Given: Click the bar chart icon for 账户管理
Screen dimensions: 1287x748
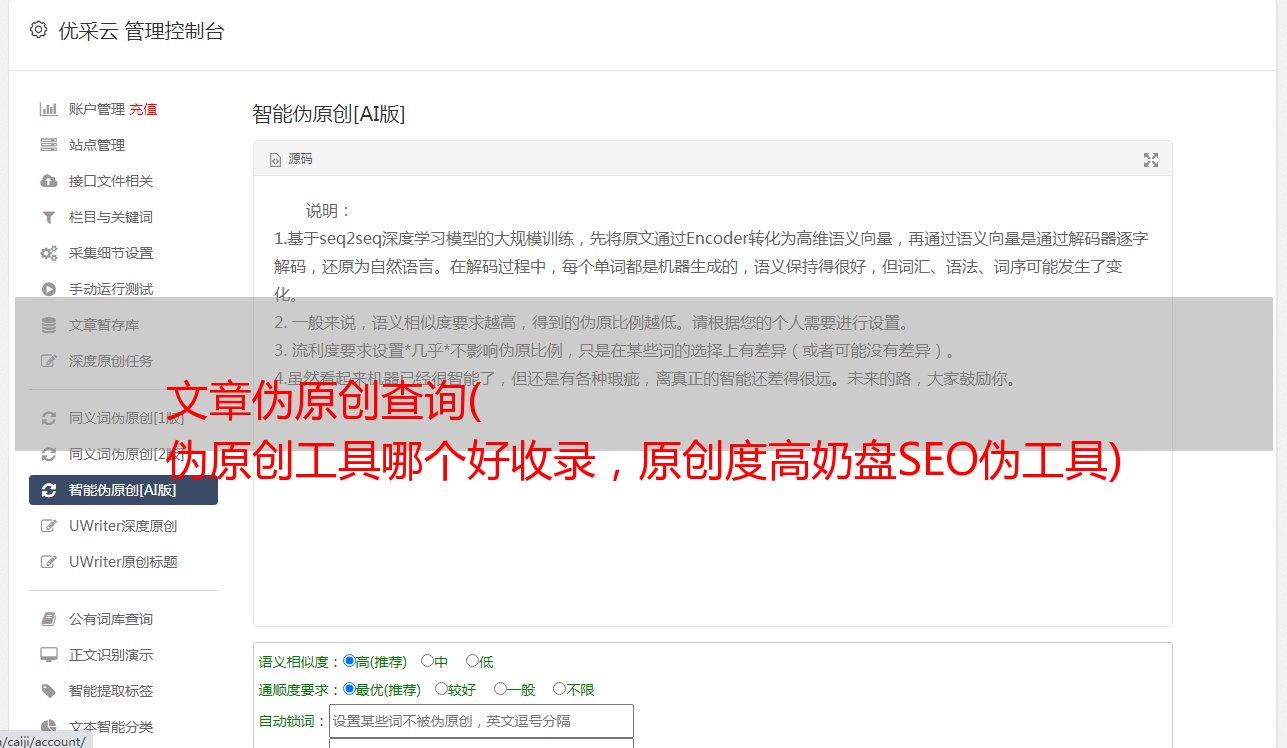Looking at the screenshot, I should [x=48, y=109].
